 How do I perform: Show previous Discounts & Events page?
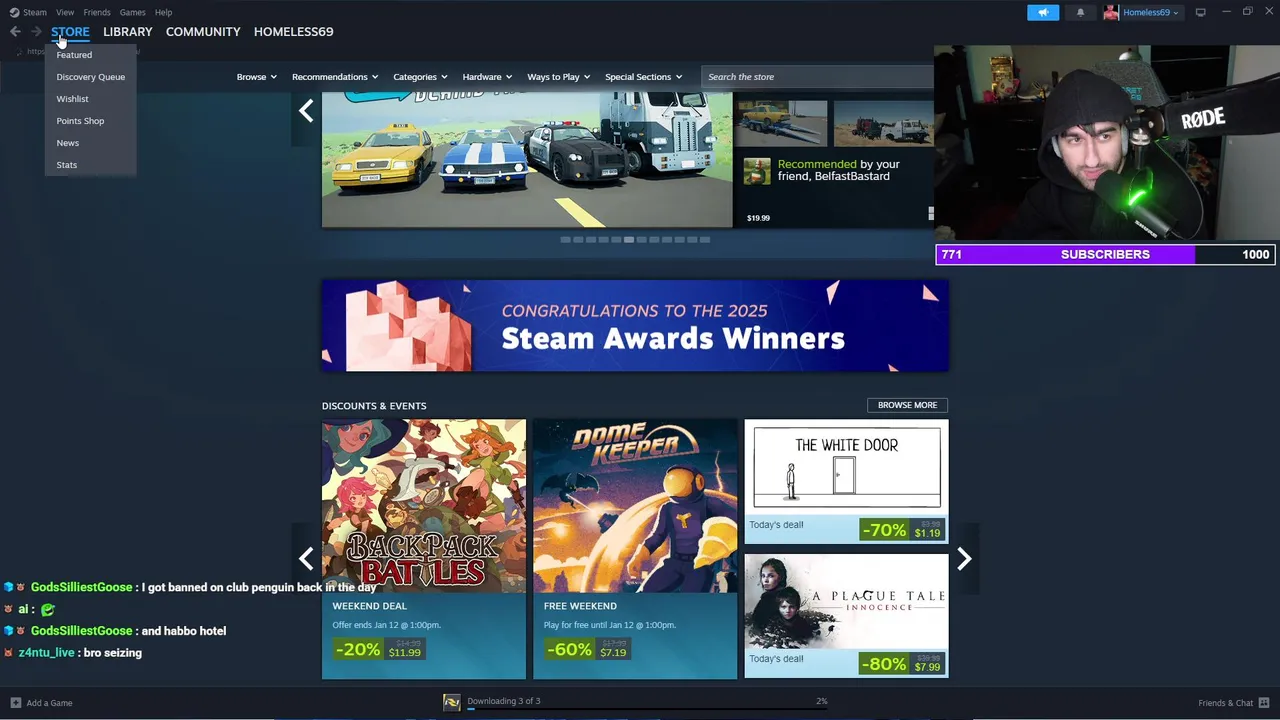pyautogui.click(x=306, y=559)
